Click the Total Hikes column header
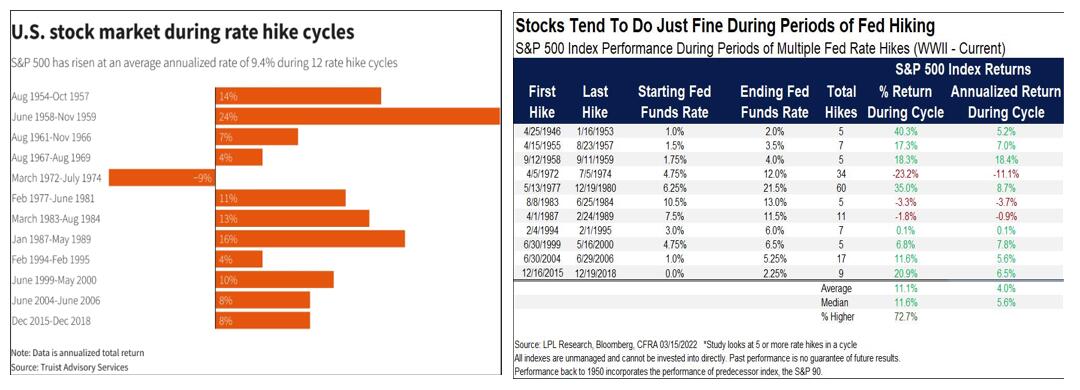Screen dimensions: 1080x390 [840, 101]
